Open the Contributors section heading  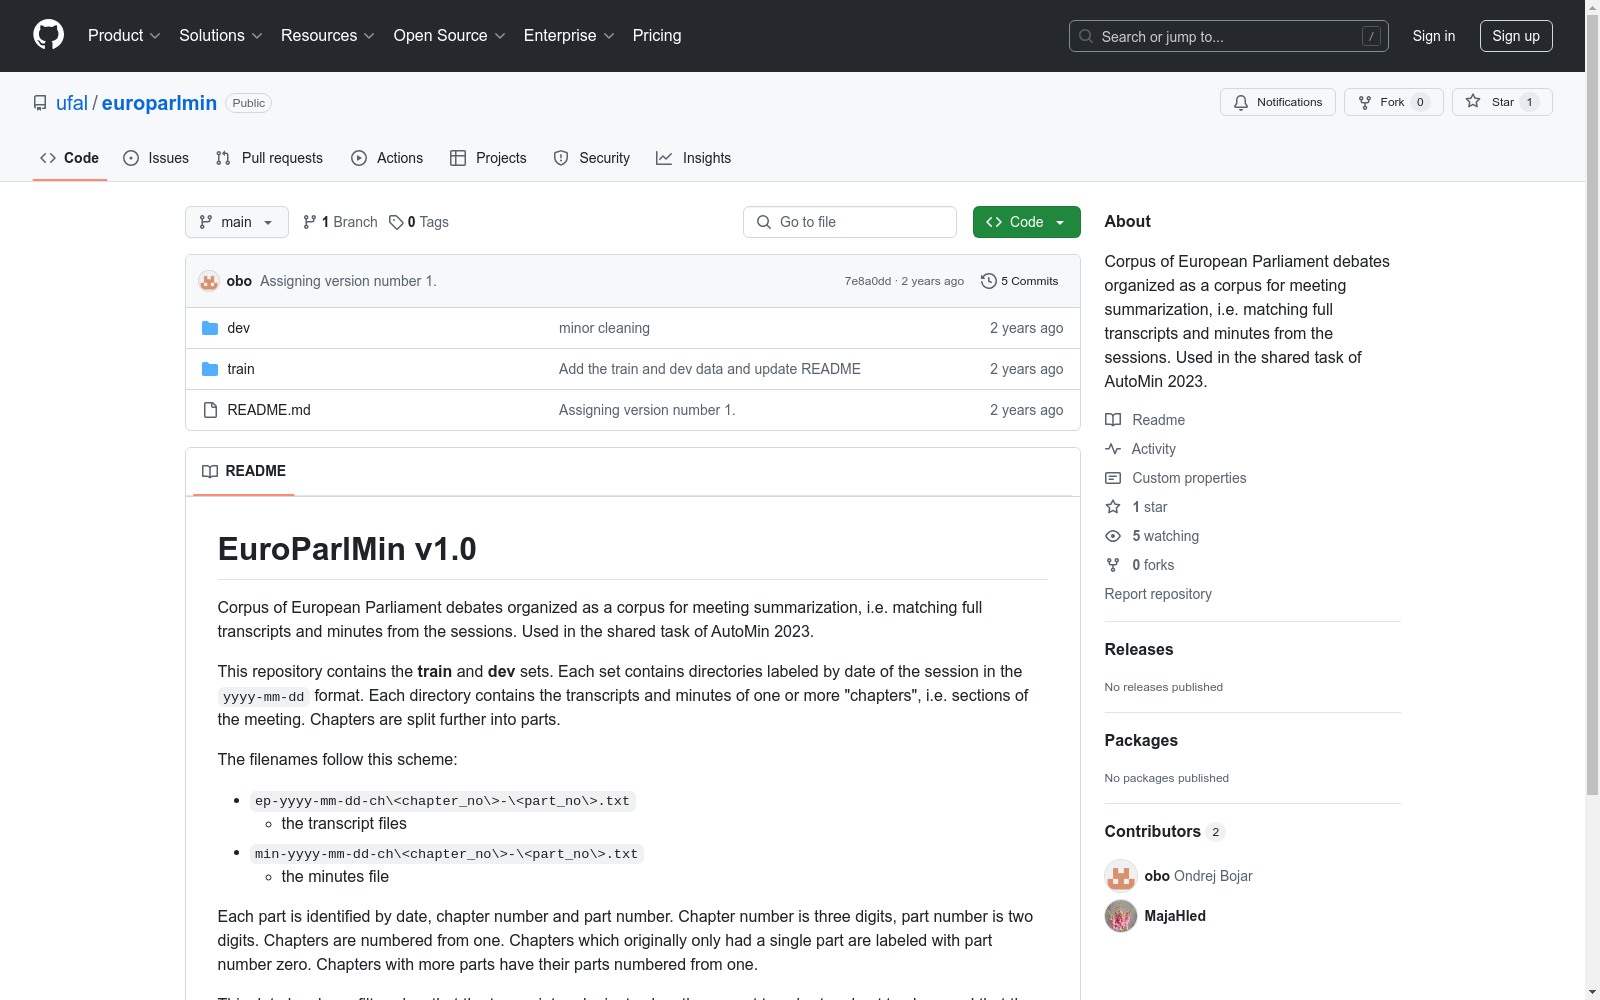(1165, 831)
